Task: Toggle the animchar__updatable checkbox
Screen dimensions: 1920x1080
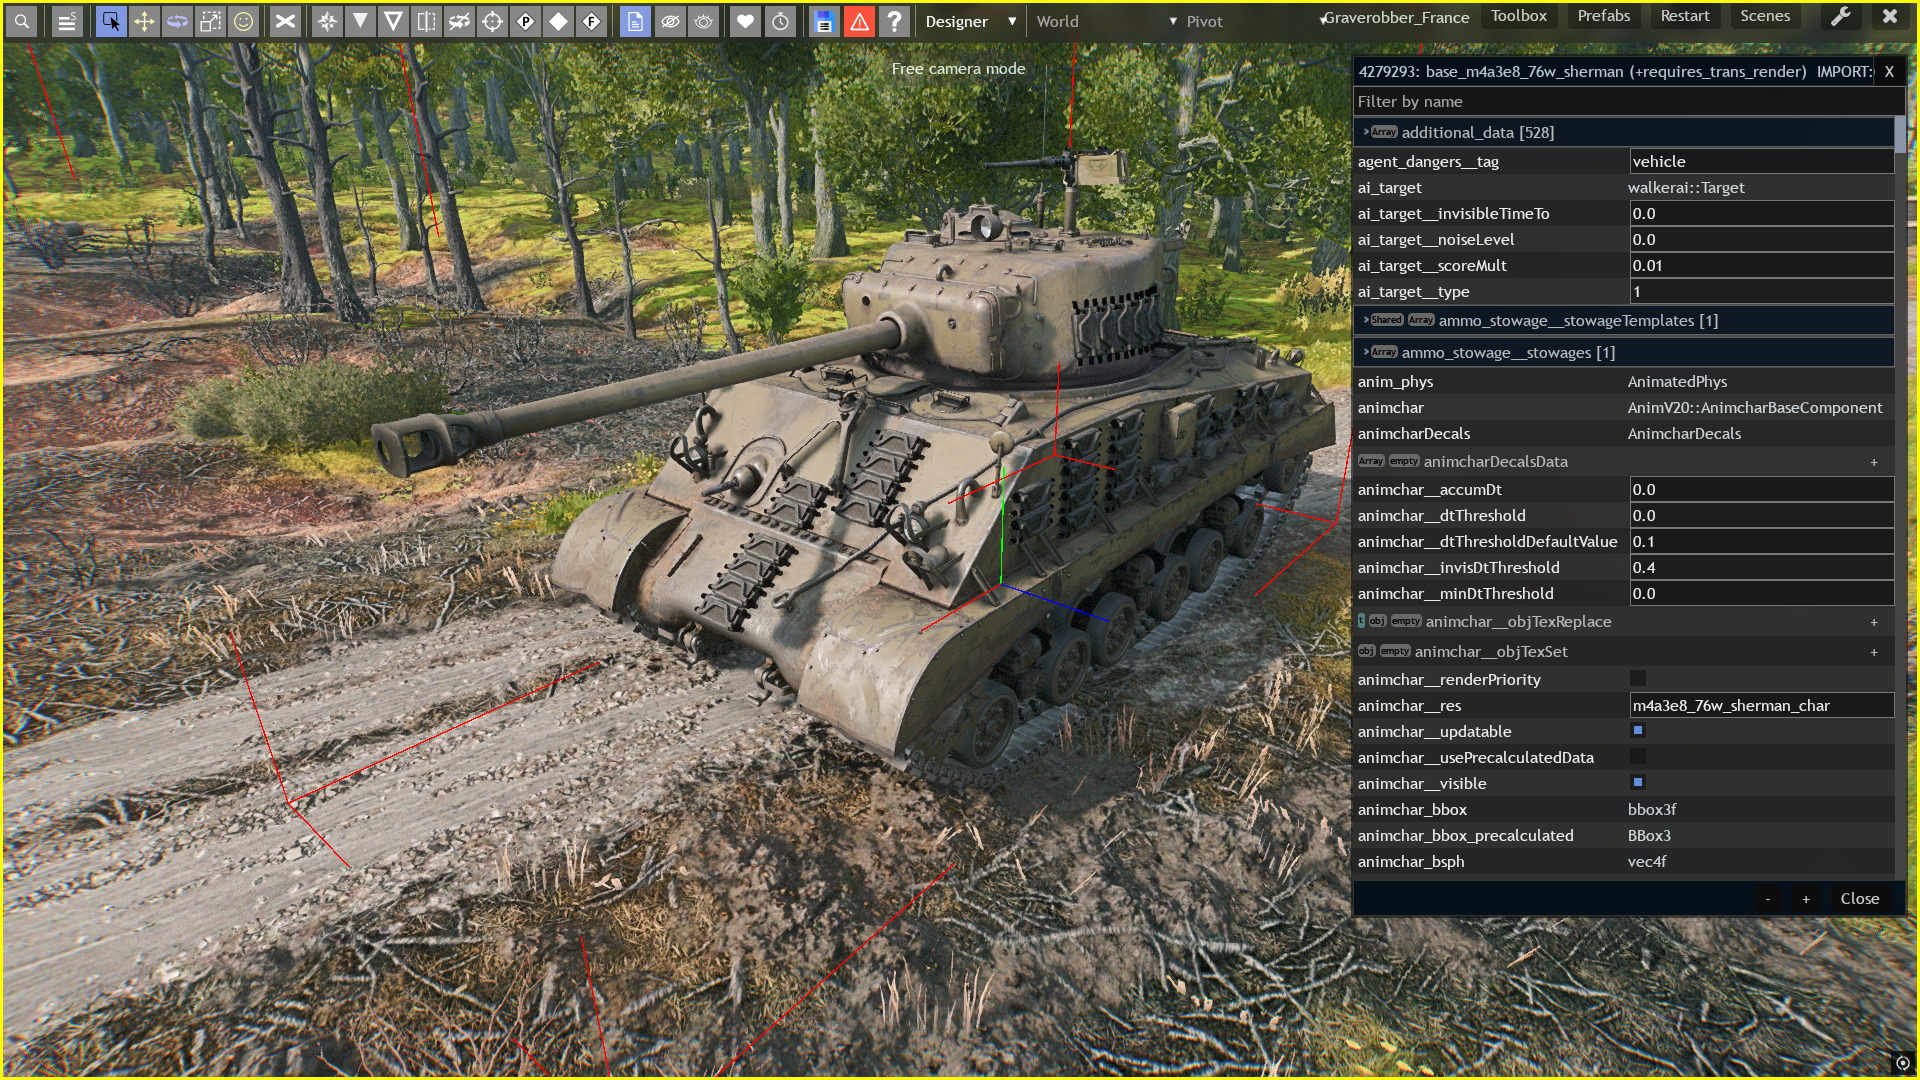Action: pyautogui.click(x=1638, y=731)
